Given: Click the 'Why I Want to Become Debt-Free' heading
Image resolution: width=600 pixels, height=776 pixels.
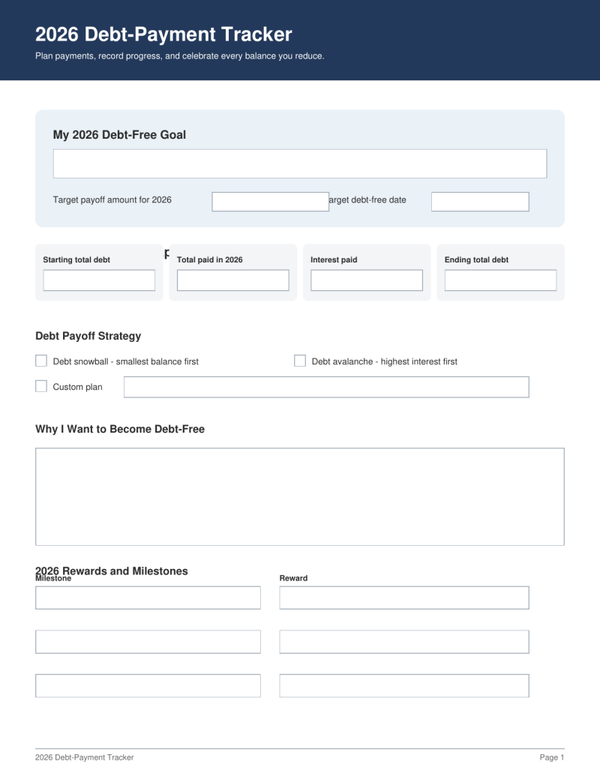Looking at the screenshot, I should tap(120, 429).
